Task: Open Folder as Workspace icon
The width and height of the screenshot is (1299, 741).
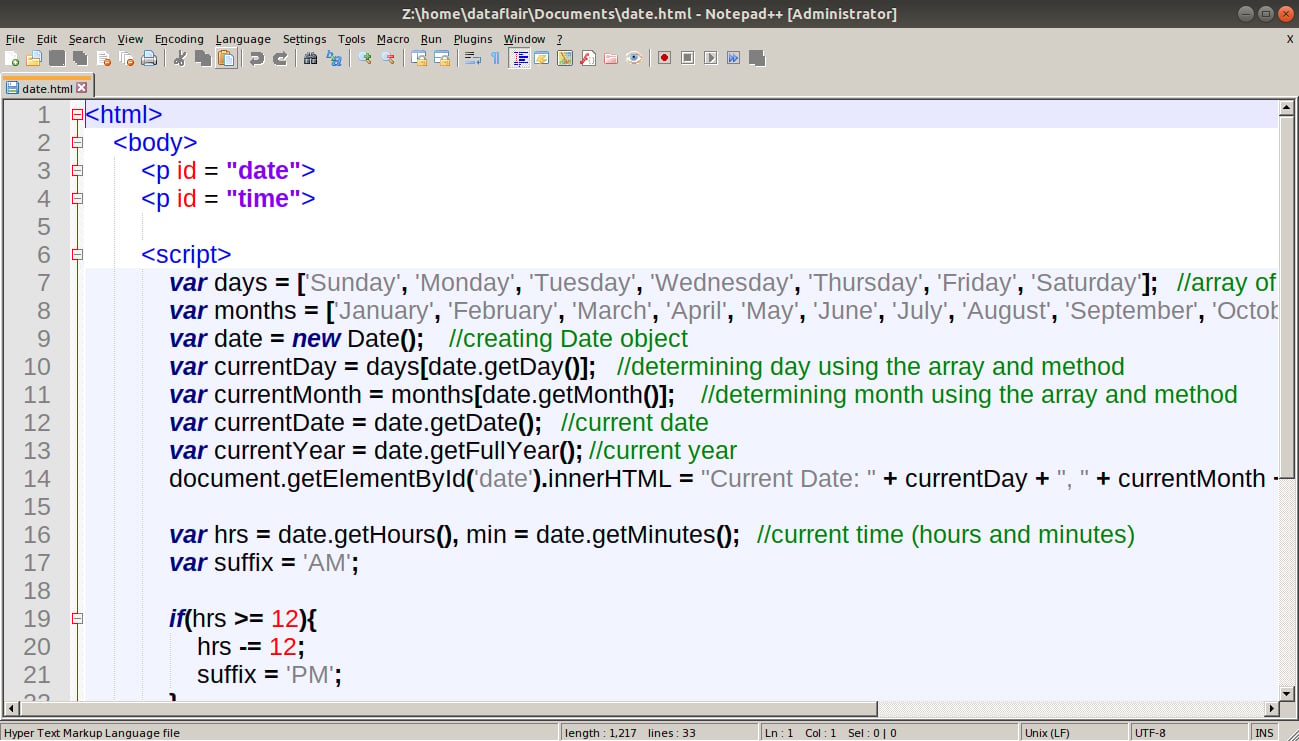Action: 611,58
